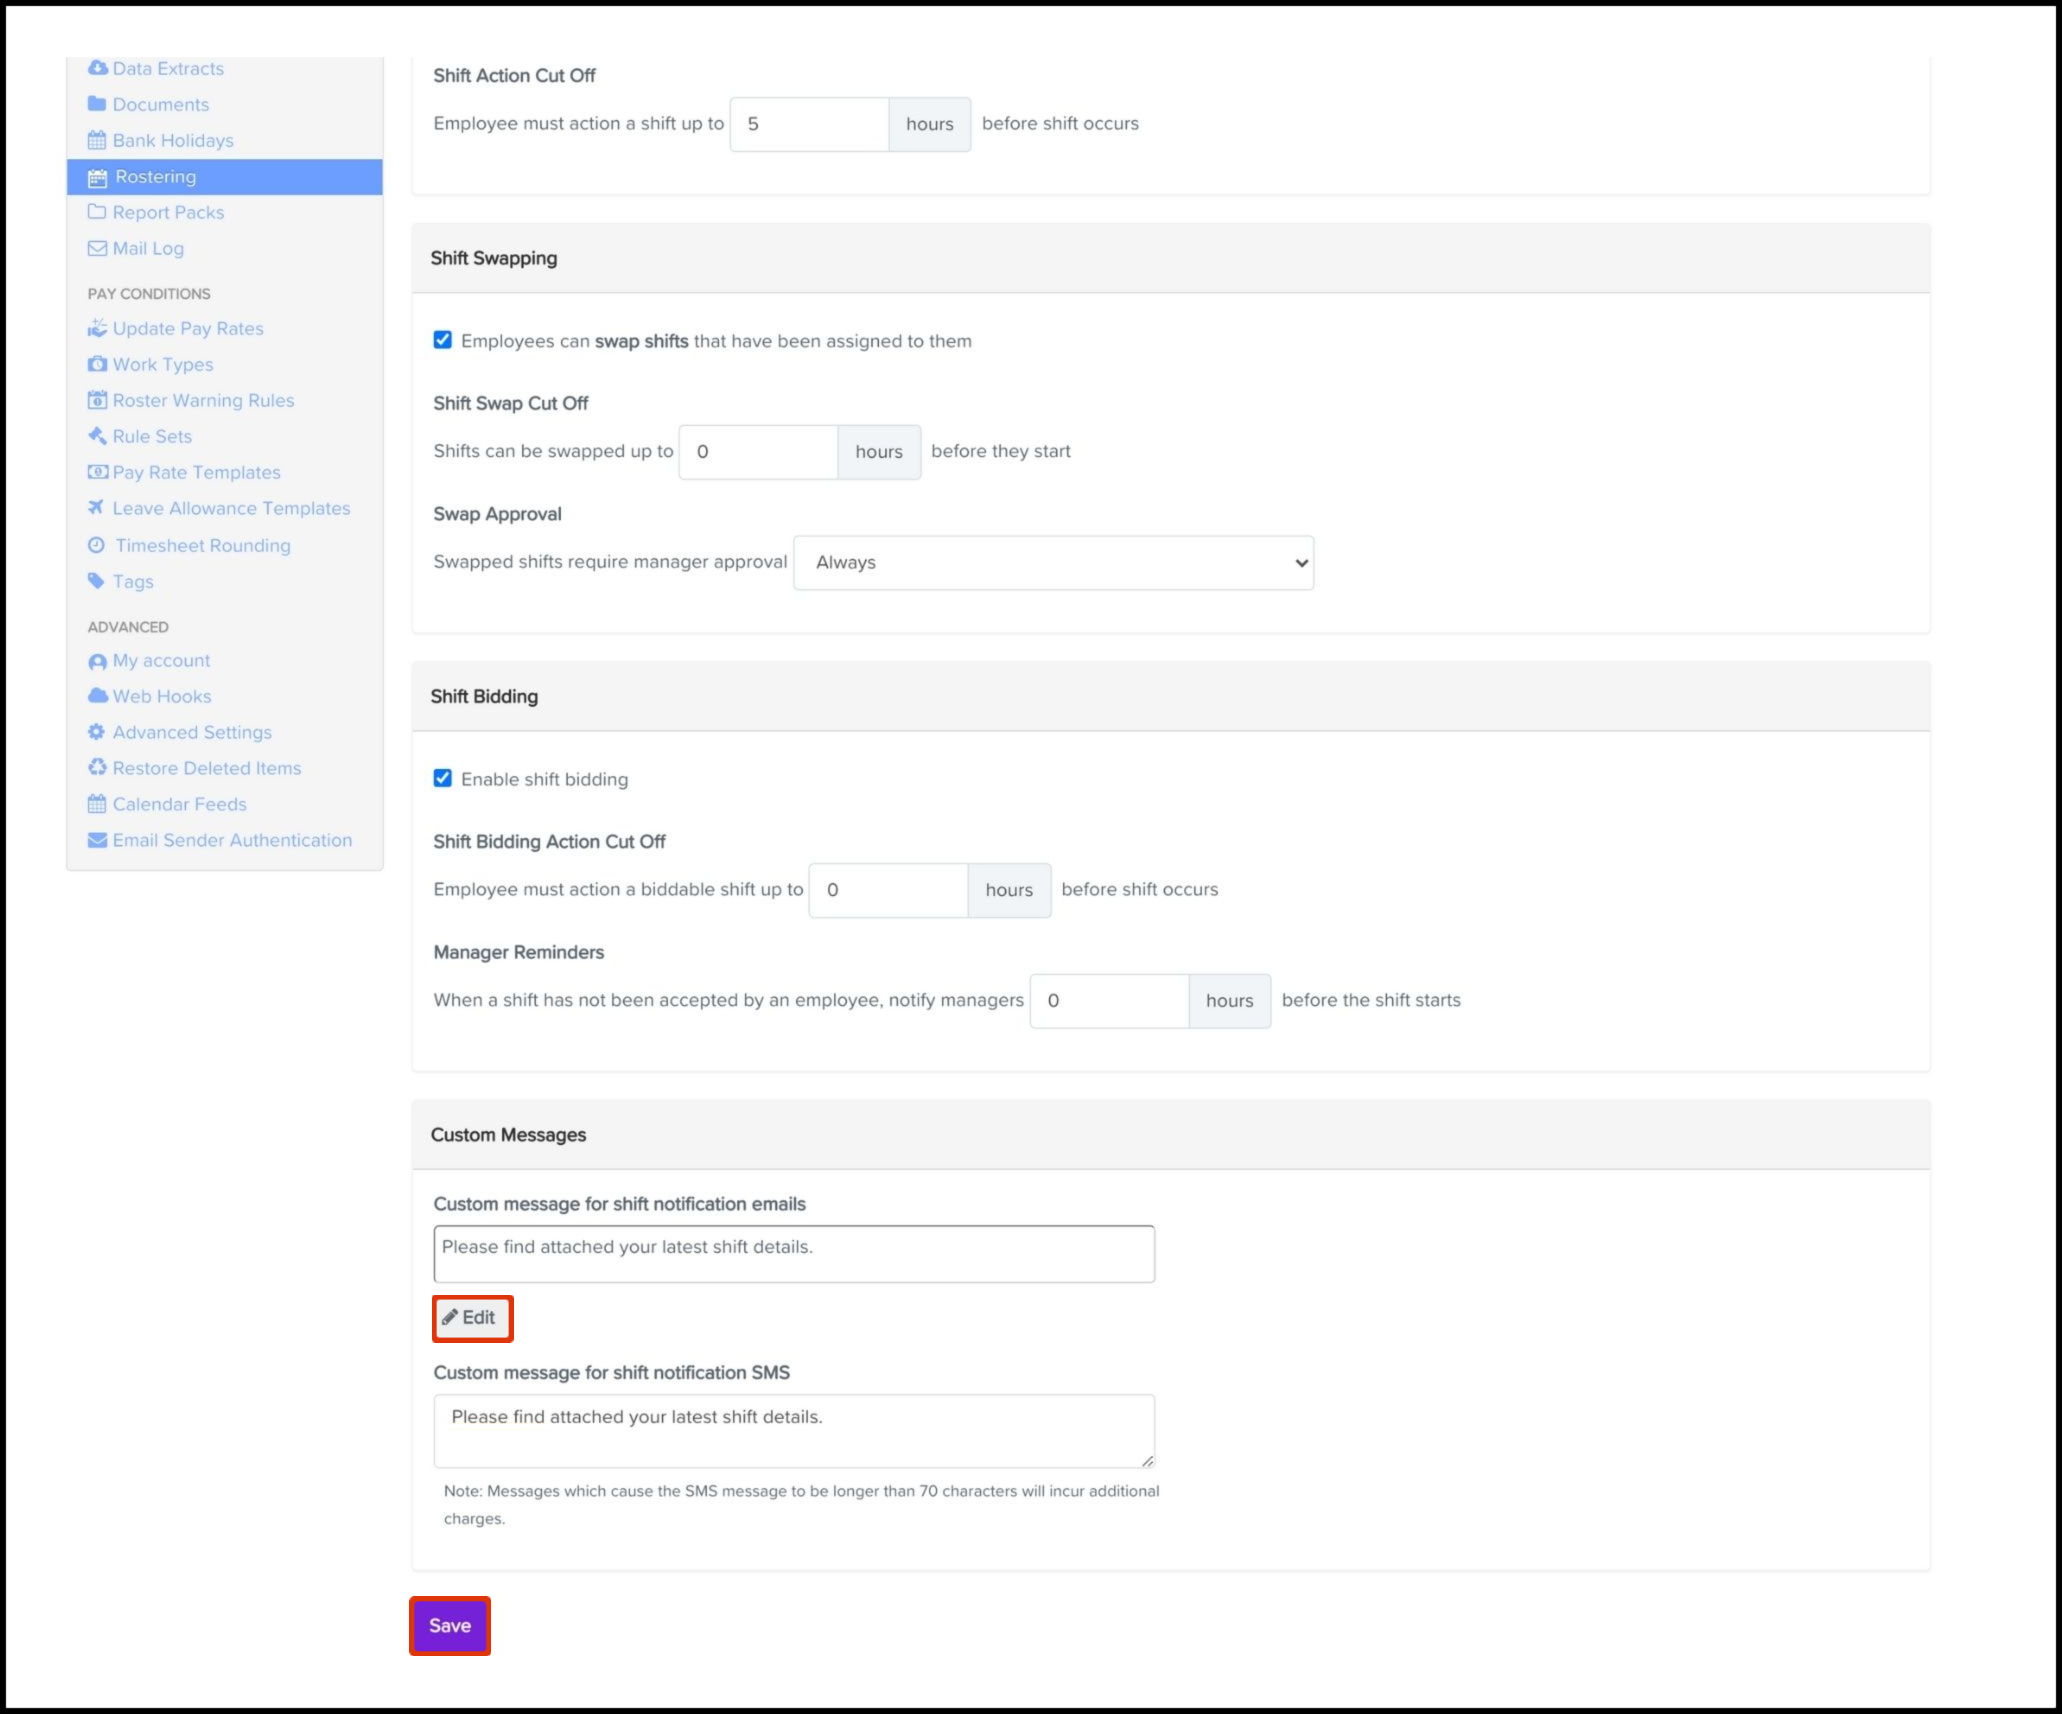Click the Data Extracts cloud icon
The width and height of the screenshot is (2062, 1714).
(97, 68)
